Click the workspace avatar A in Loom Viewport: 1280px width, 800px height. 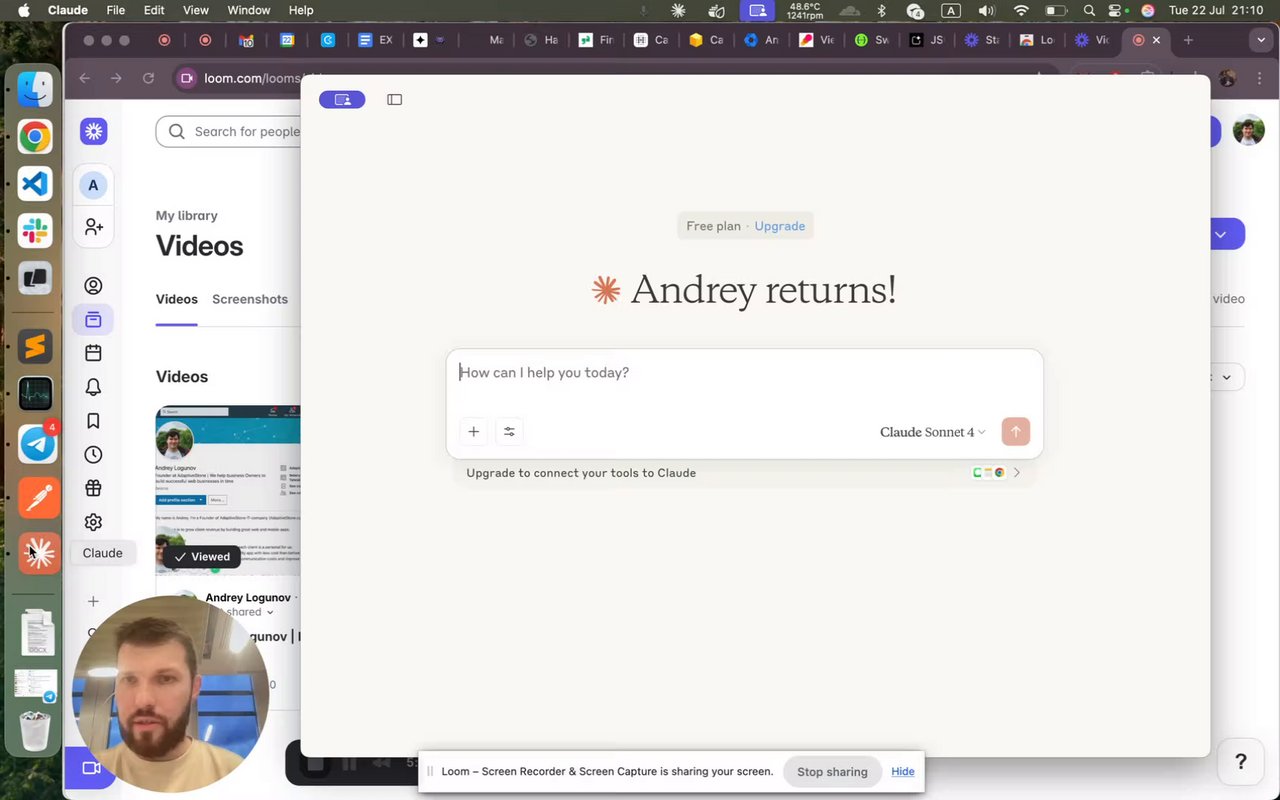click(x=93, y=185)
